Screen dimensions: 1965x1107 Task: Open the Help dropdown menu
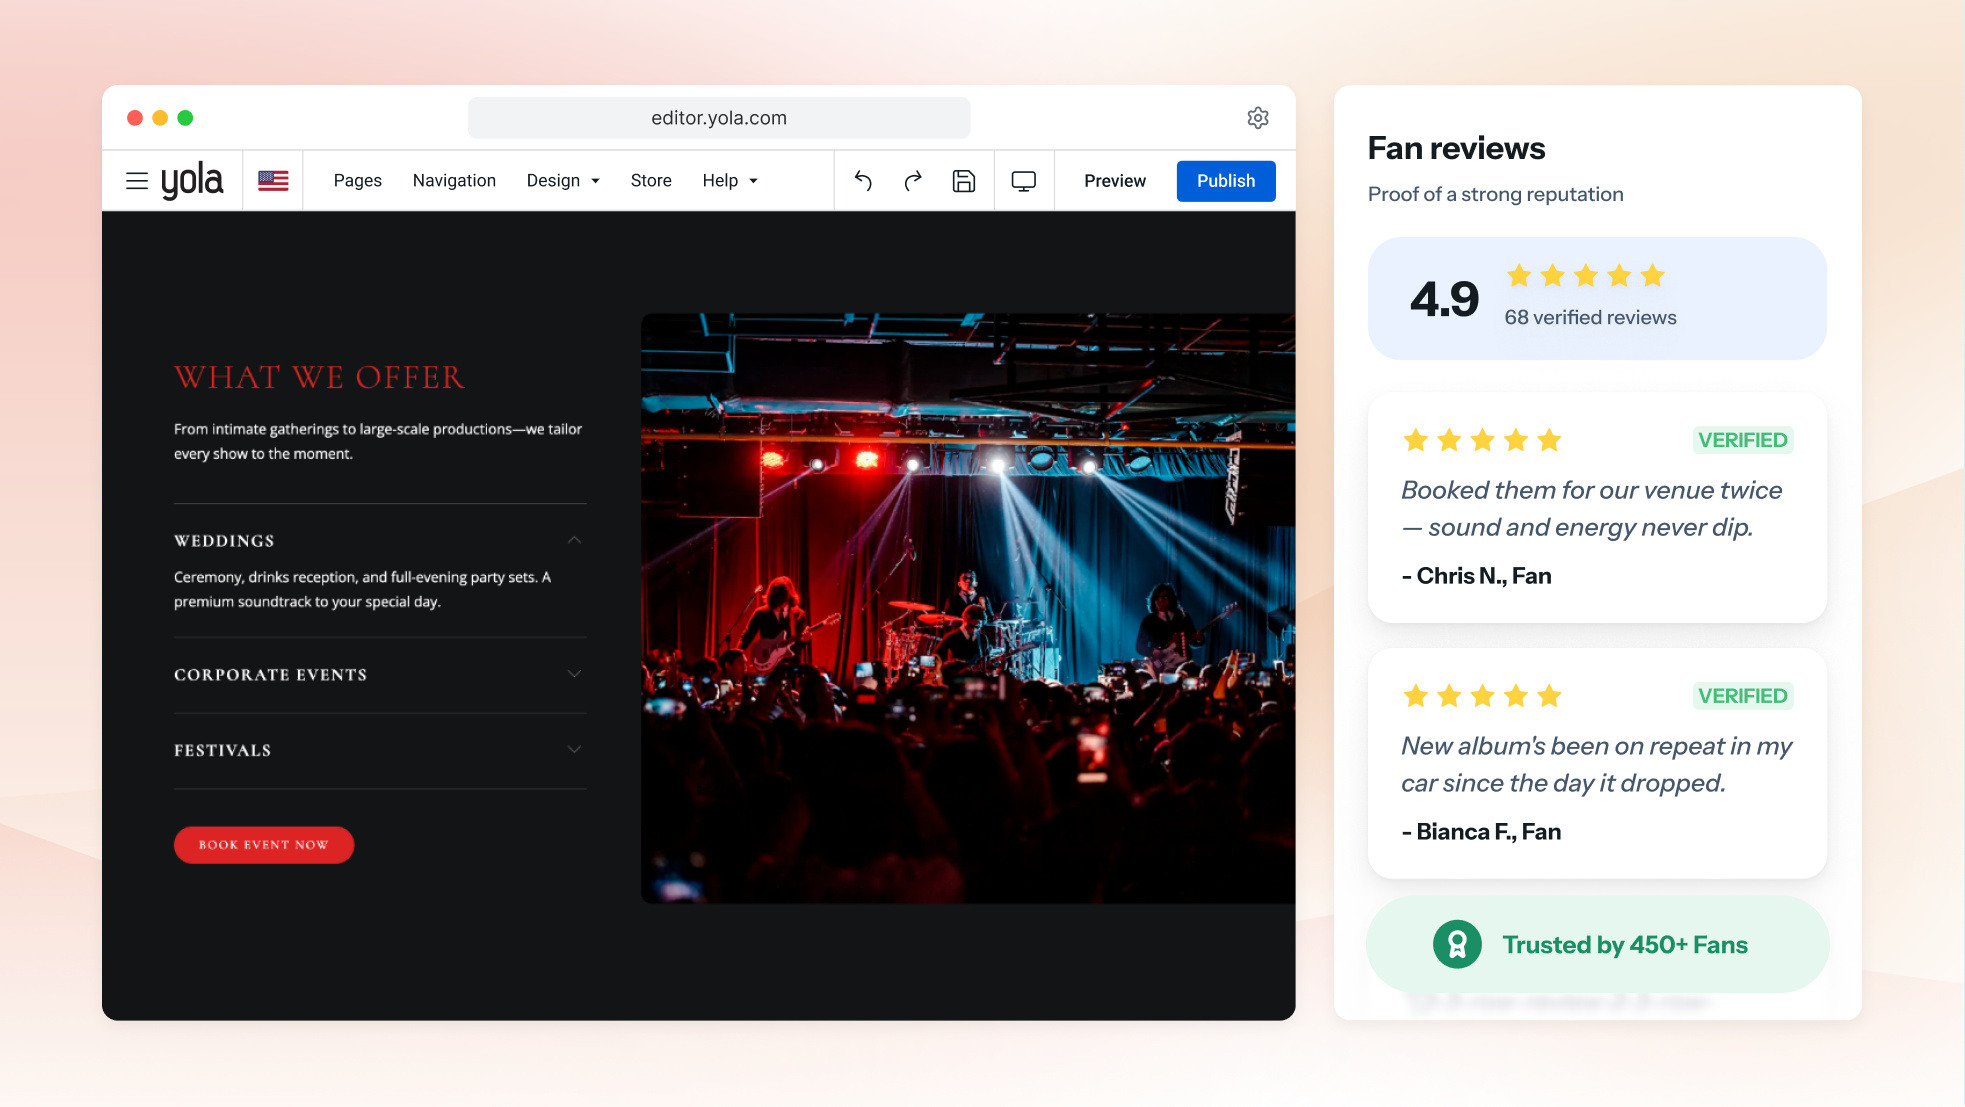[730, 181]
